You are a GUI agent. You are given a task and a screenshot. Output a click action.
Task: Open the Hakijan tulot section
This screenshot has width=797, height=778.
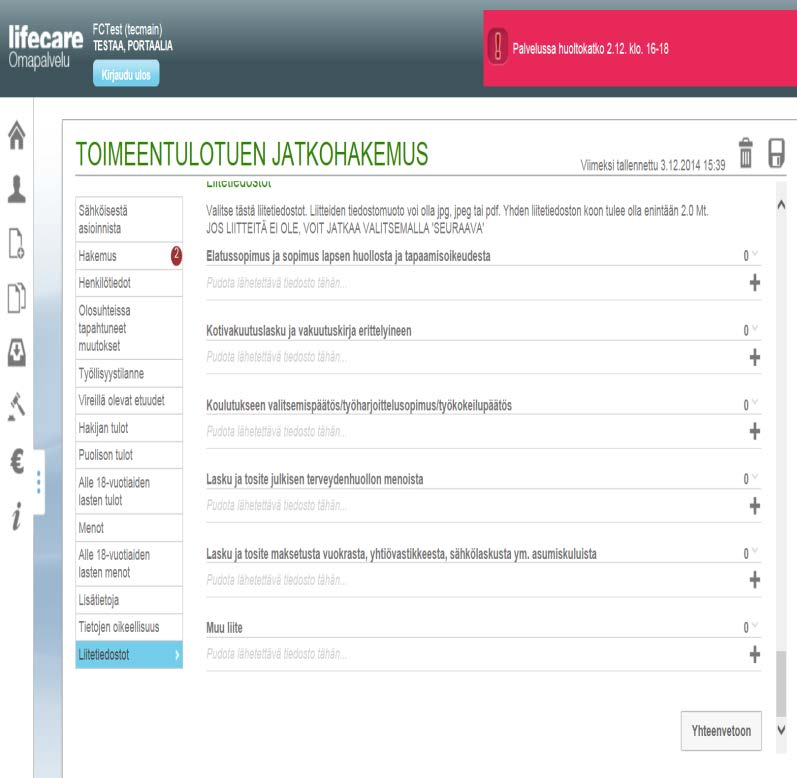coord(129,428)
